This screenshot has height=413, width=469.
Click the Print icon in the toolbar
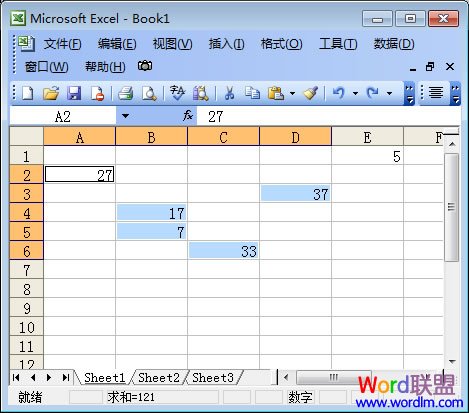coord(126,93)
